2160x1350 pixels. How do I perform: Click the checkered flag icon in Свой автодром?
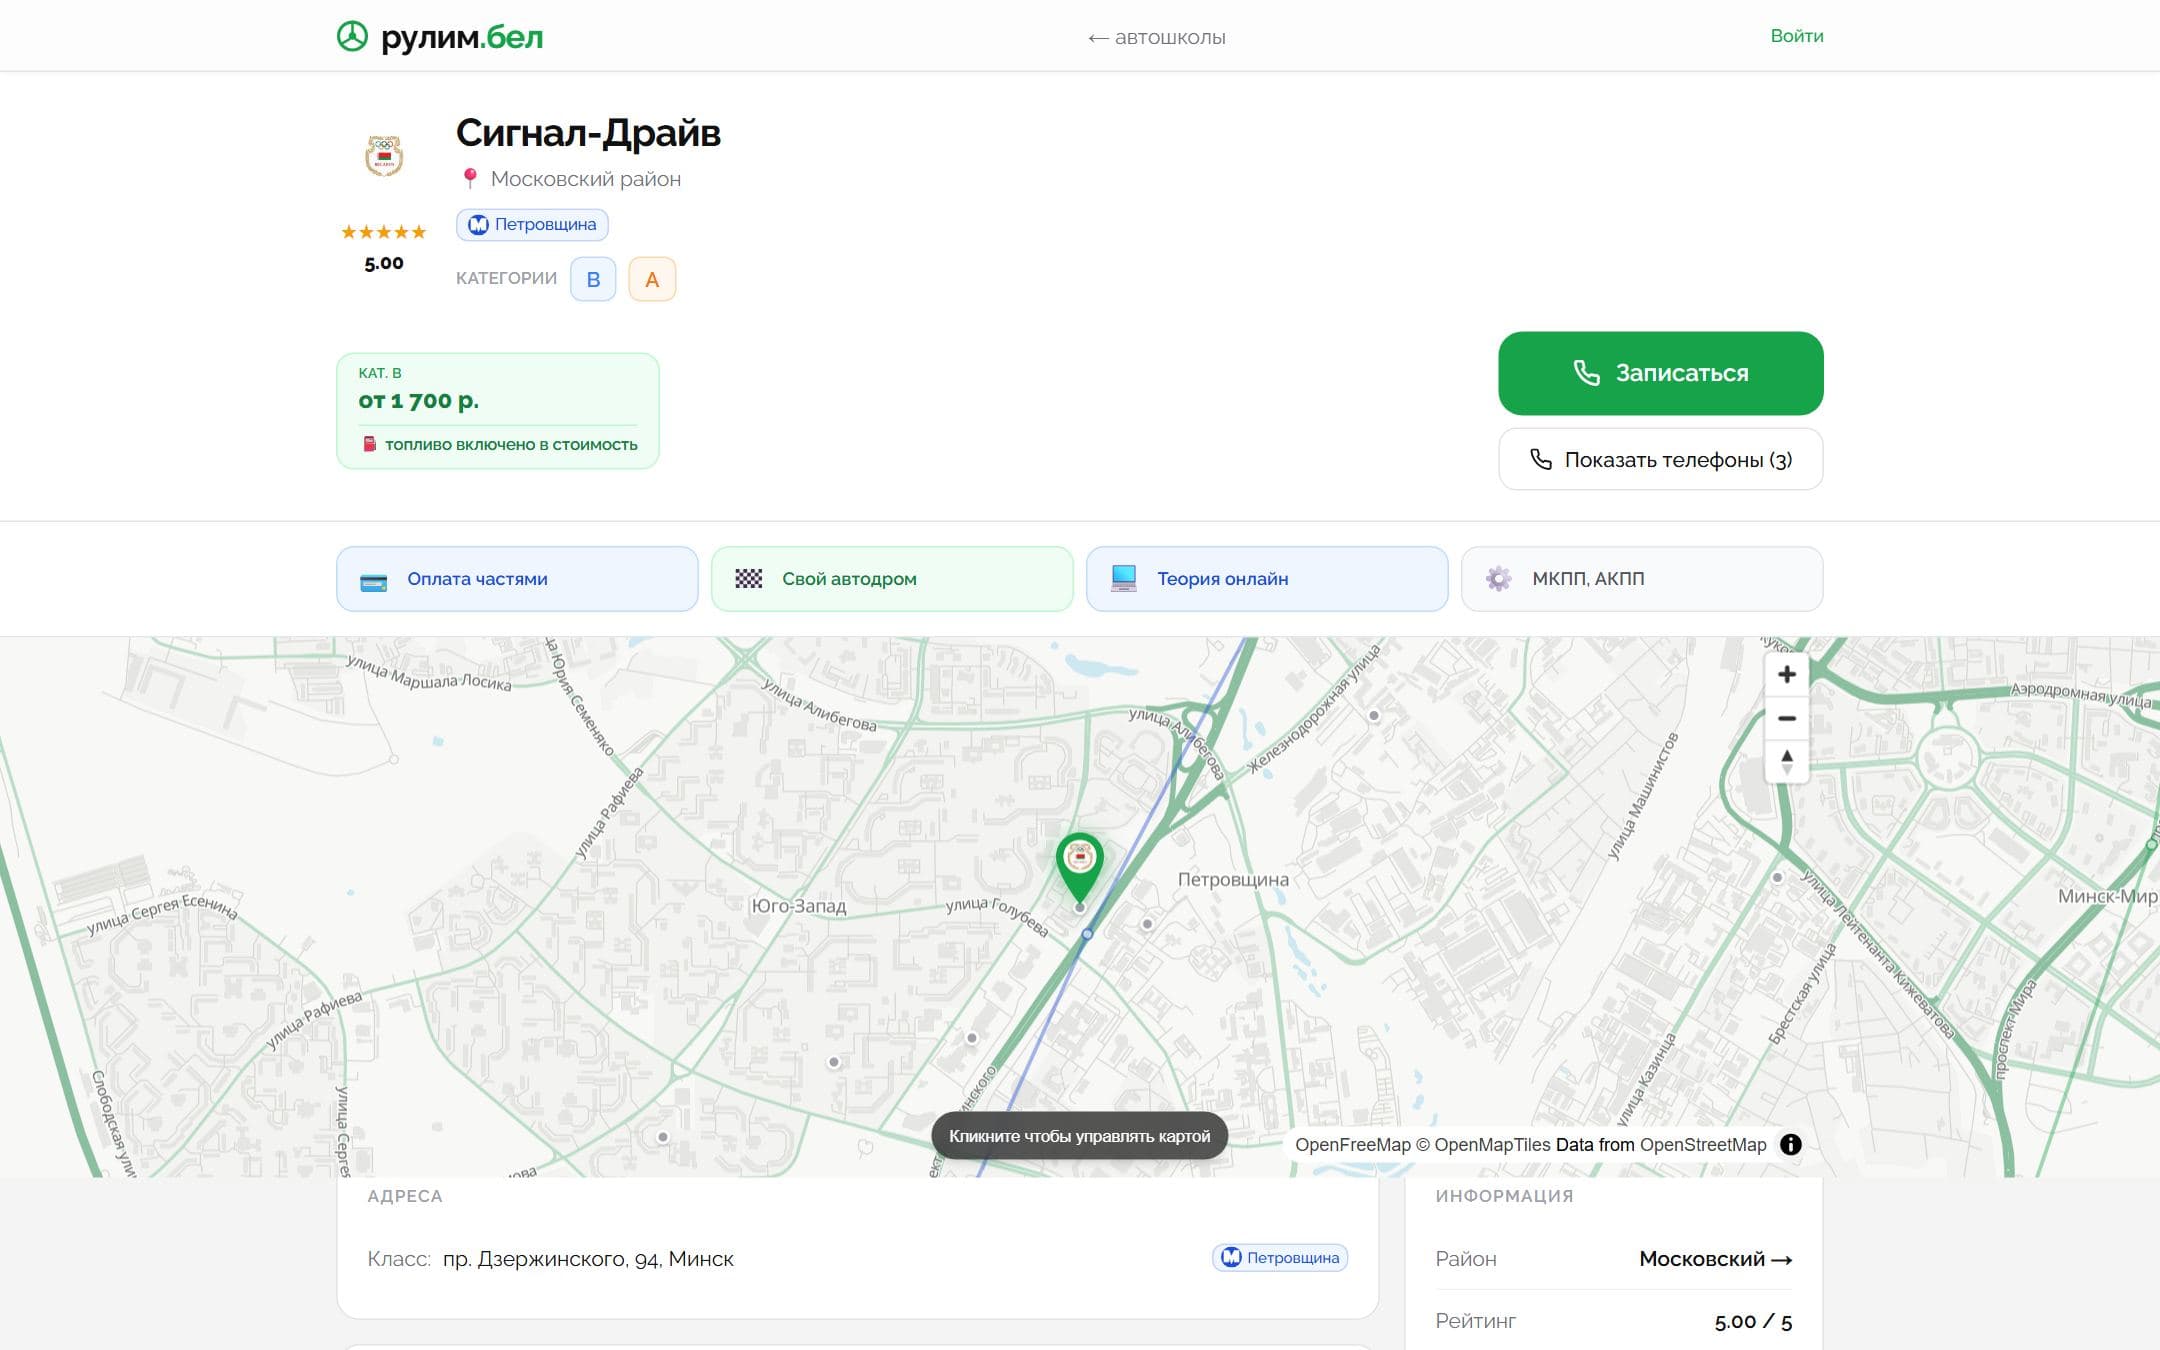pyautogui.click(x=748, y=579)
